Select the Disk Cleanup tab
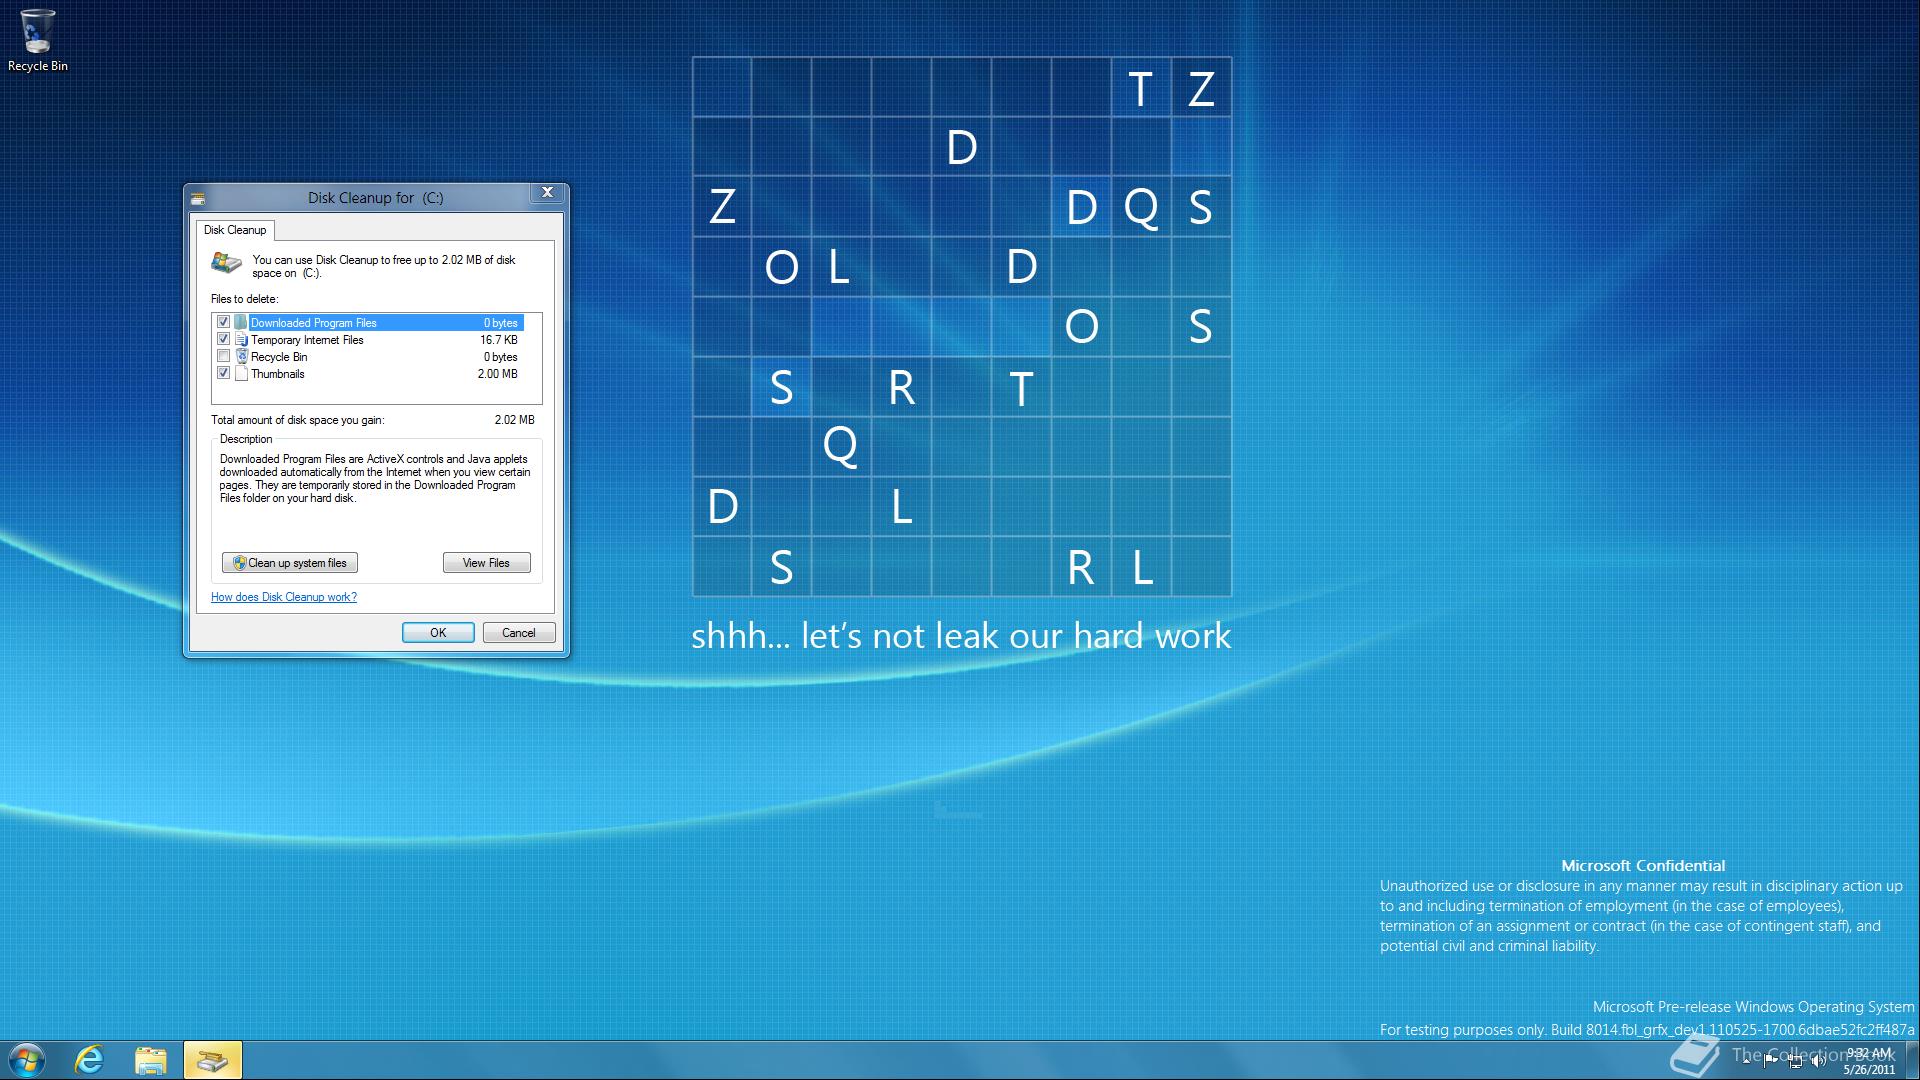Image resolution: width=1920 pixels, height=1080 pixels. [235, 230]
